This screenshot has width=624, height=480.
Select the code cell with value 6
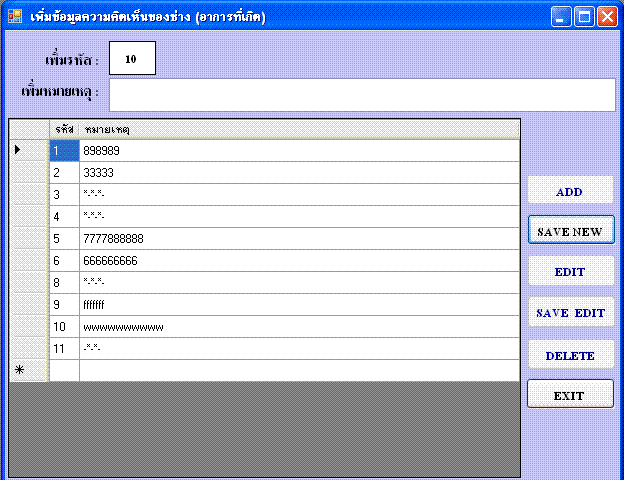coord(64,261)
